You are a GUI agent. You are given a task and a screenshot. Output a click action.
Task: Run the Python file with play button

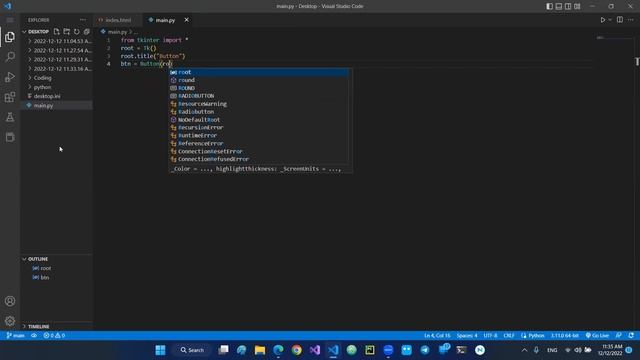click(602, 20)
